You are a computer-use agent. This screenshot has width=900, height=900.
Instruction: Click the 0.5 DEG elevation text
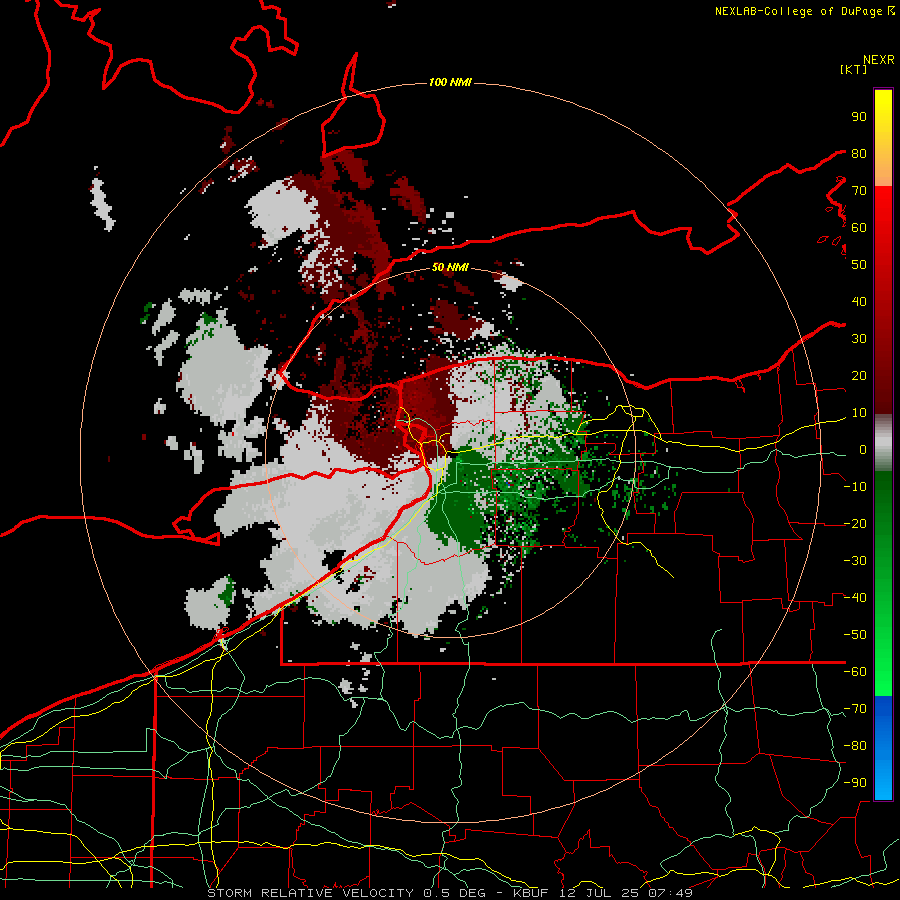[454, 893]
